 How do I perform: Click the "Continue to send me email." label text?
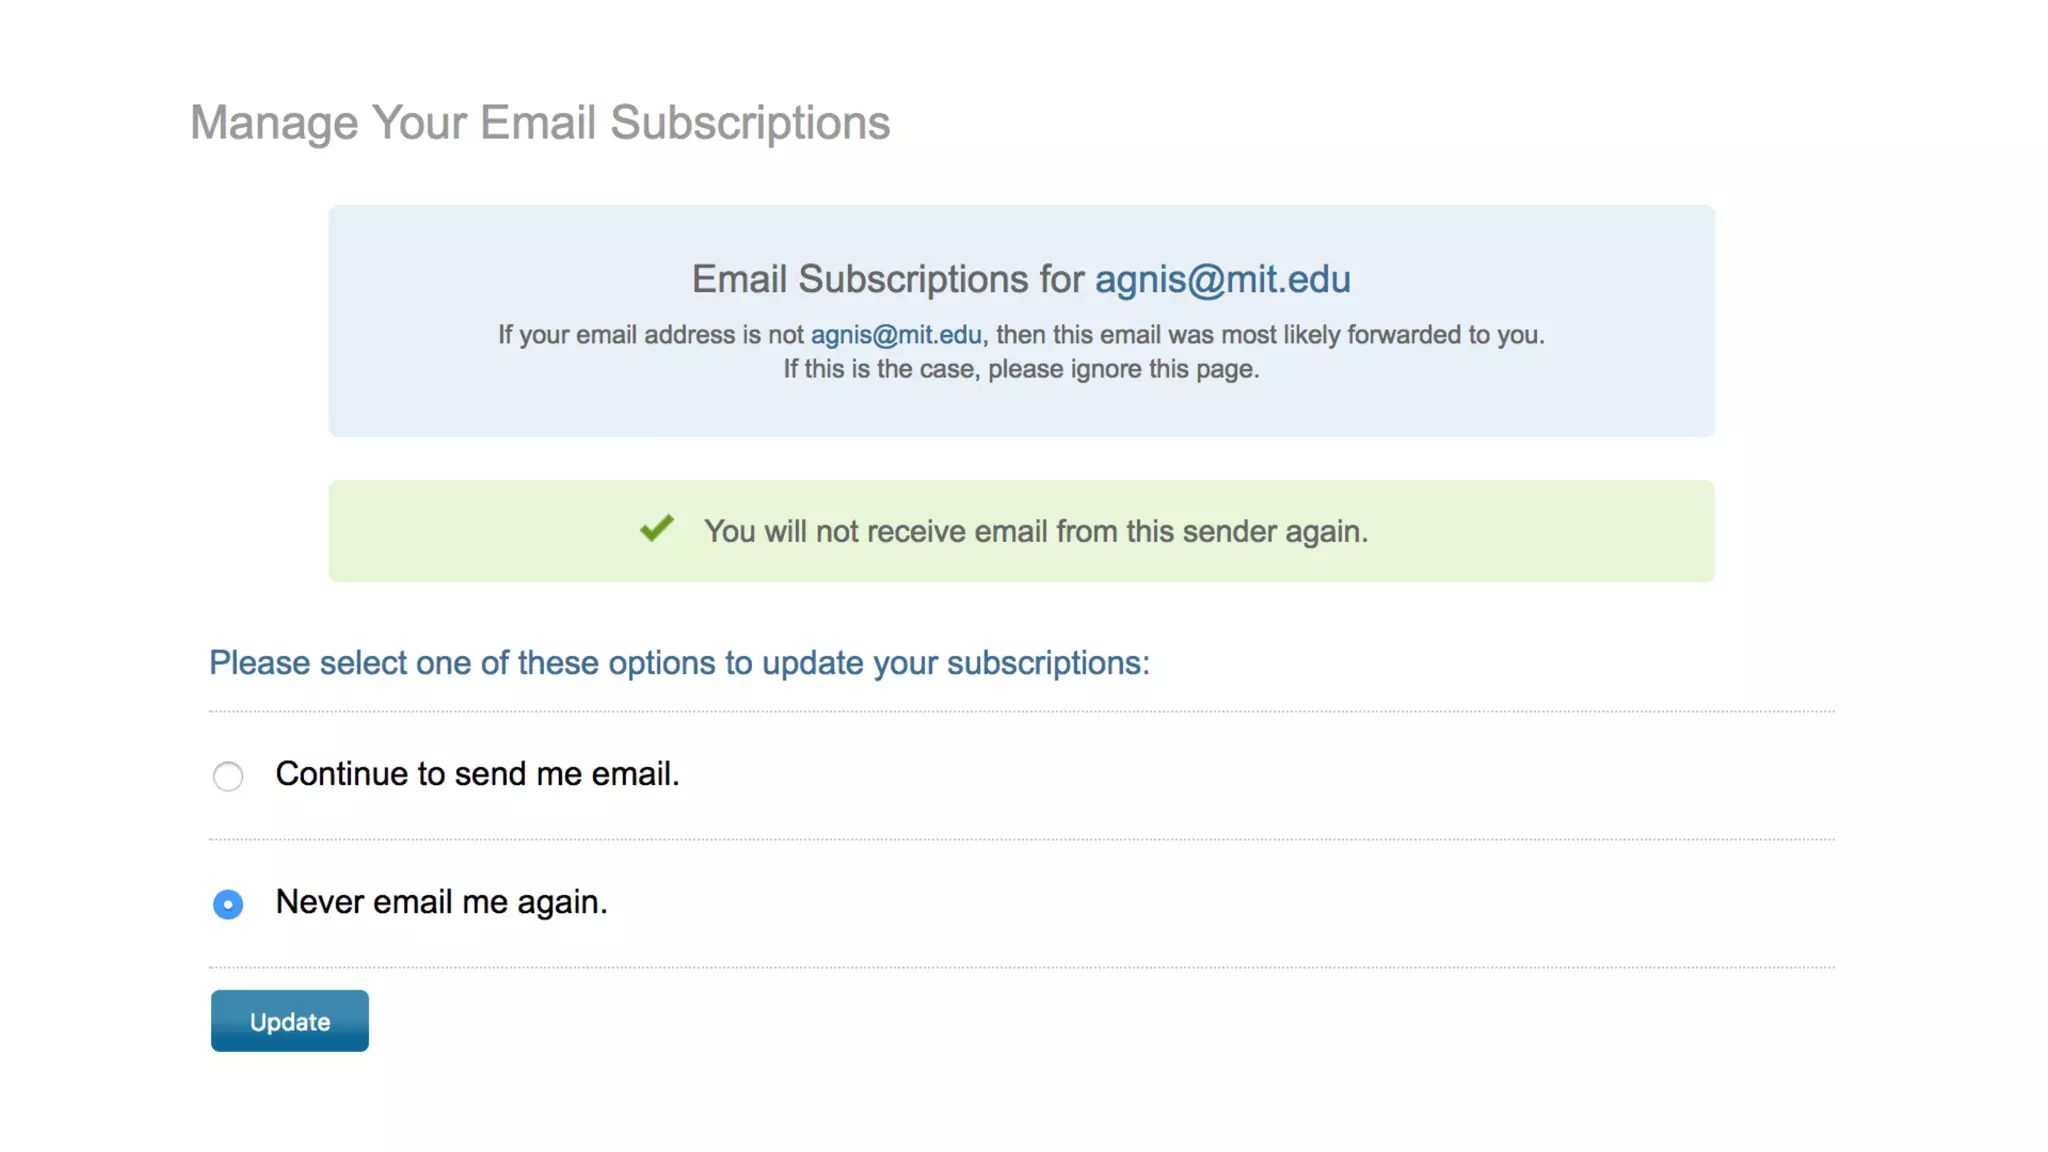coord(477,774)
